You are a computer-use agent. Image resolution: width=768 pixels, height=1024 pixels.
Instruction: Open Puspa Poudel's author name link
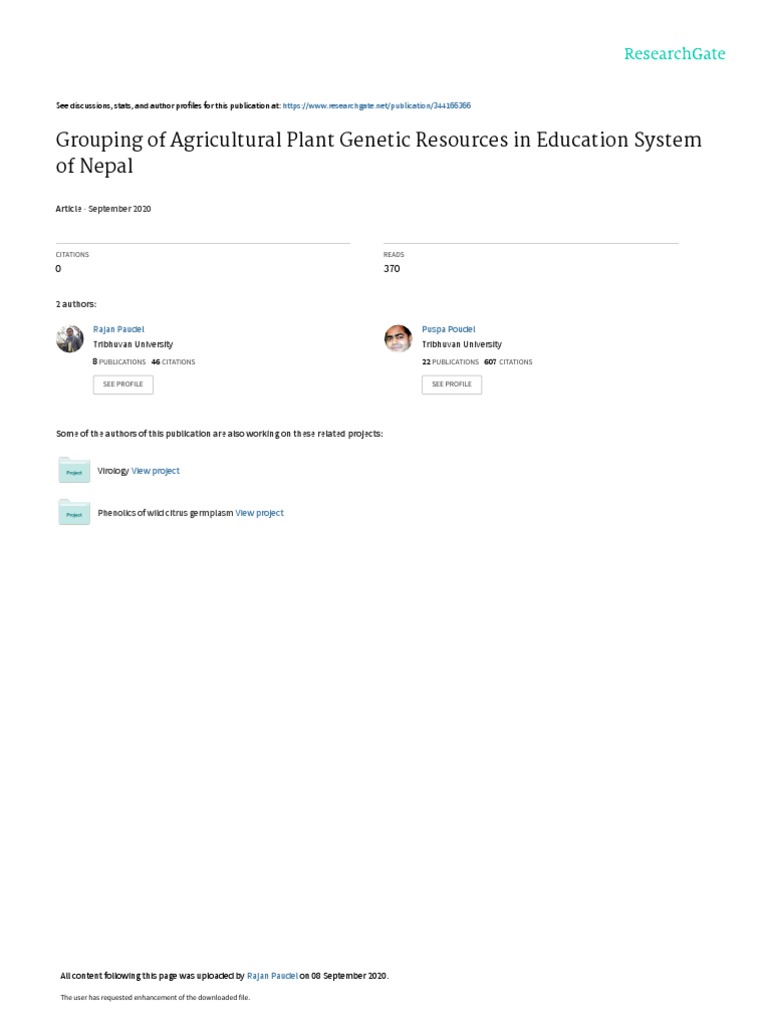tap(448, 329)
